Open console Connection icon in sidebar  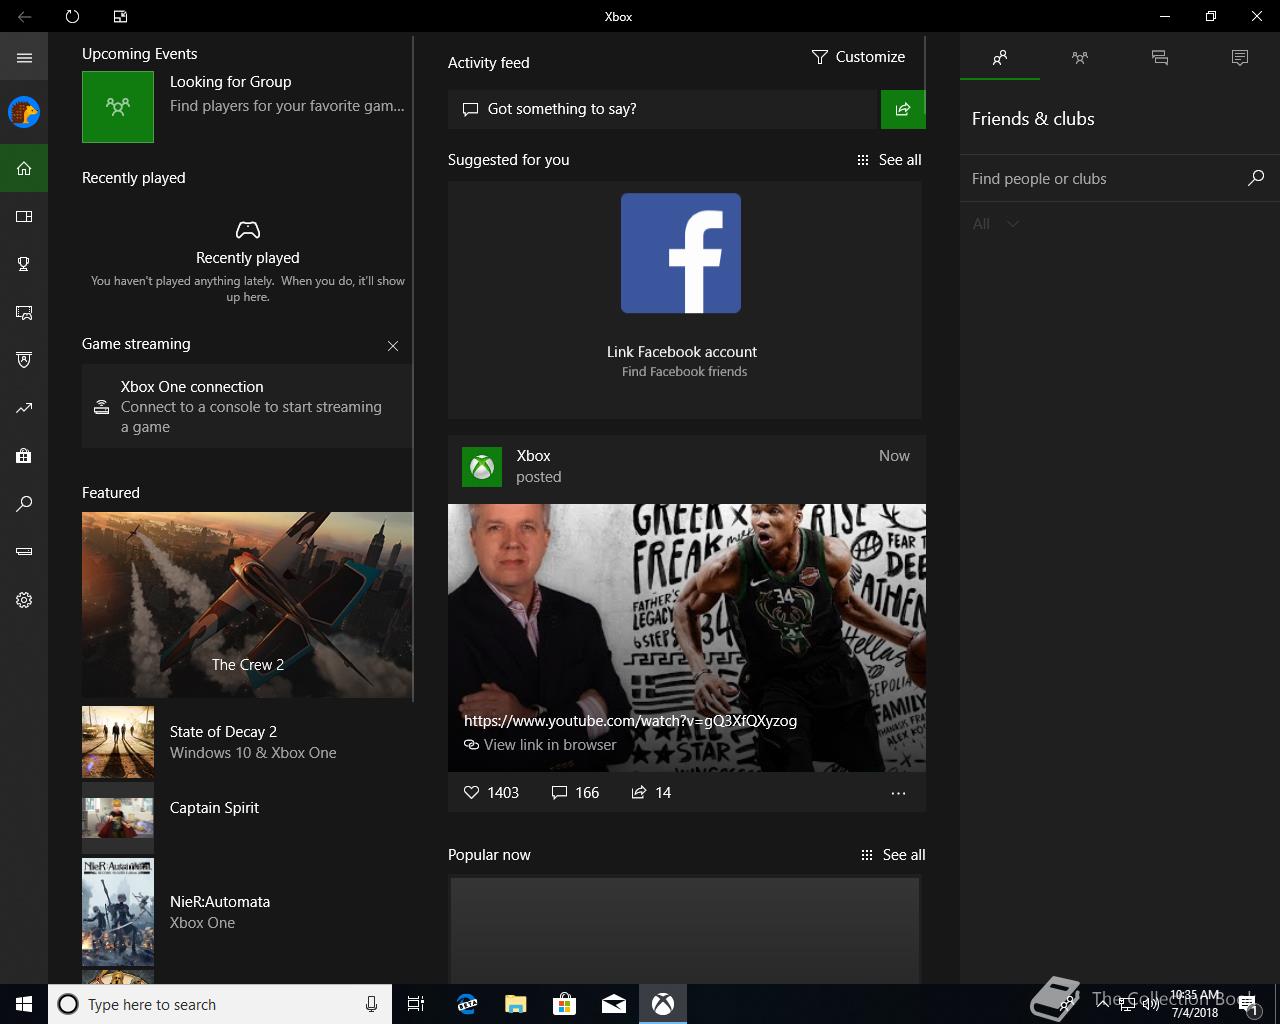[24, 552]
